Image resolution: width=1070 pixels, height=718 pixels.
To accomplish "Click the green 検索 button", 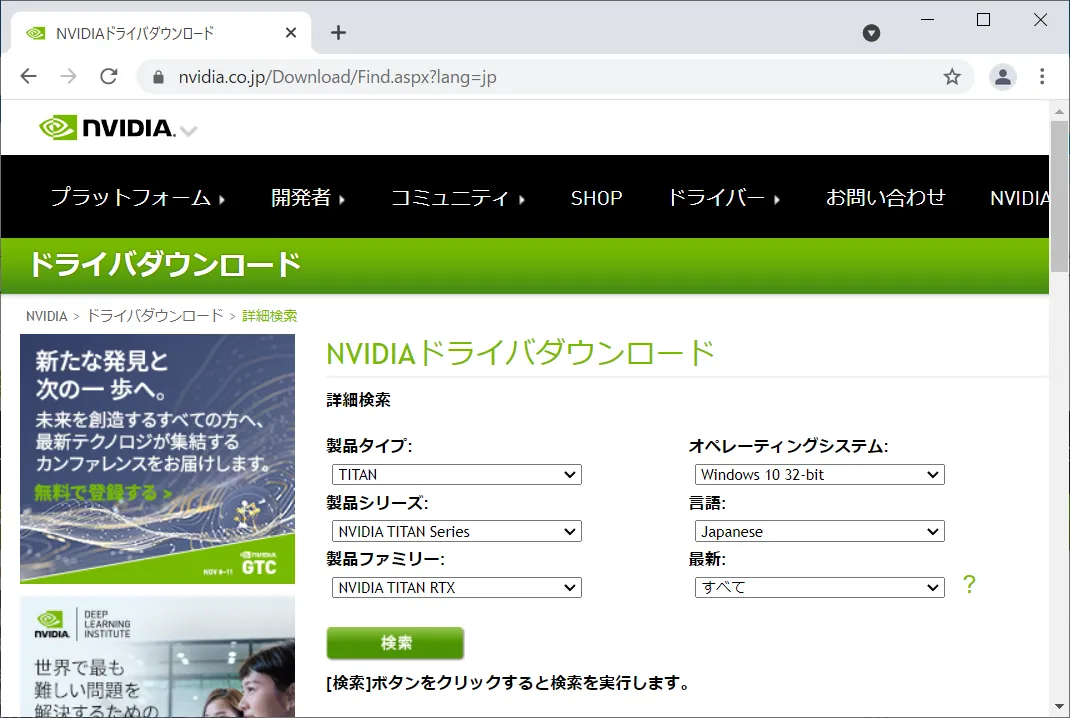I will pos(395,643).
